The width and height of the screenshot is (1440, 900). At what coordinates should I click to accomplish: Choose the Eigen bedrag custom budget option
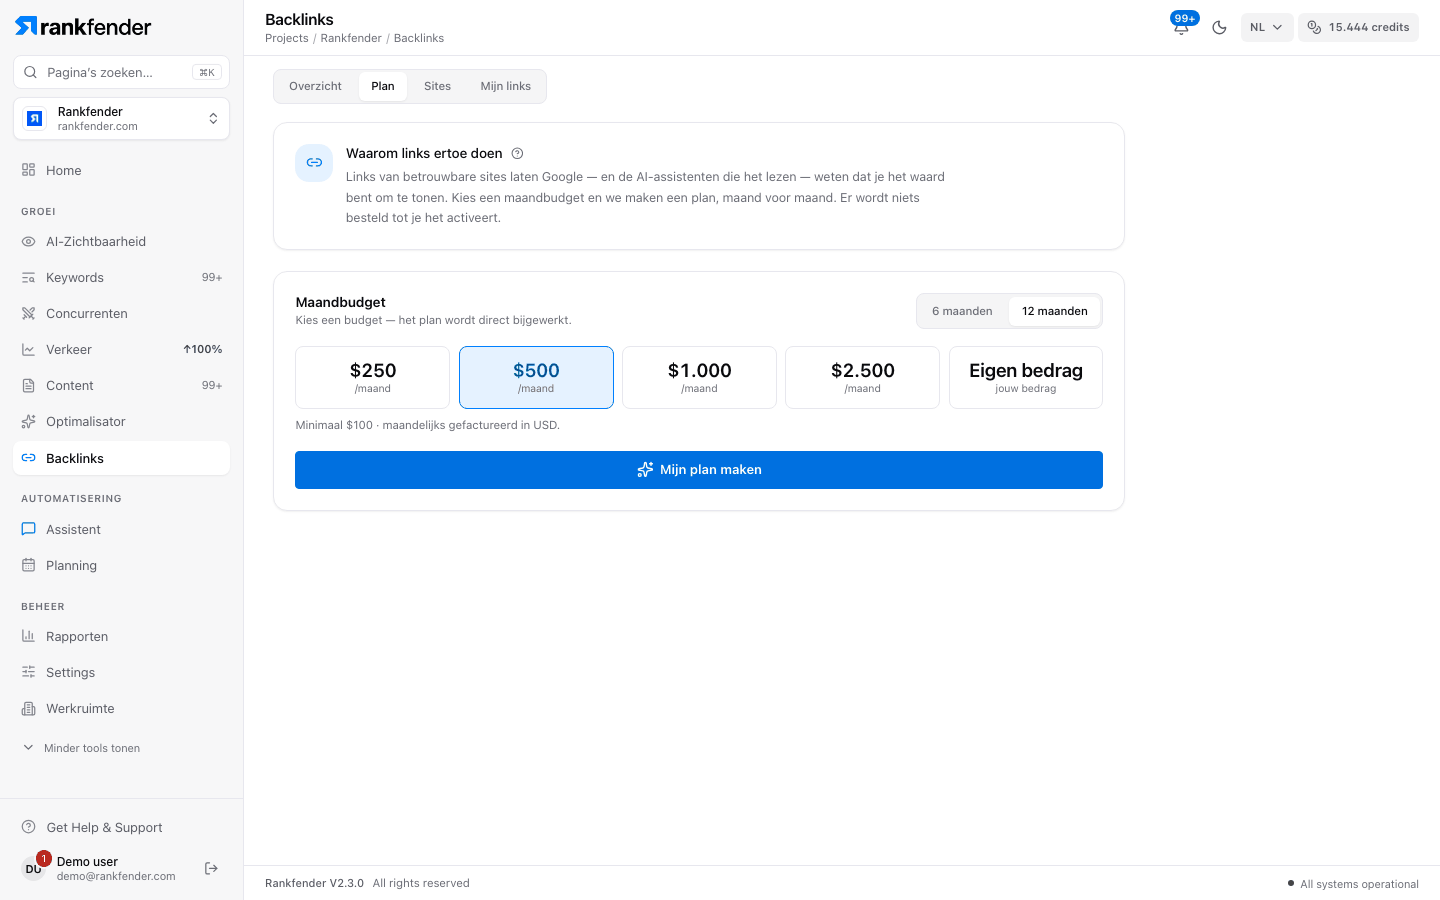[x=1026, y=378]
